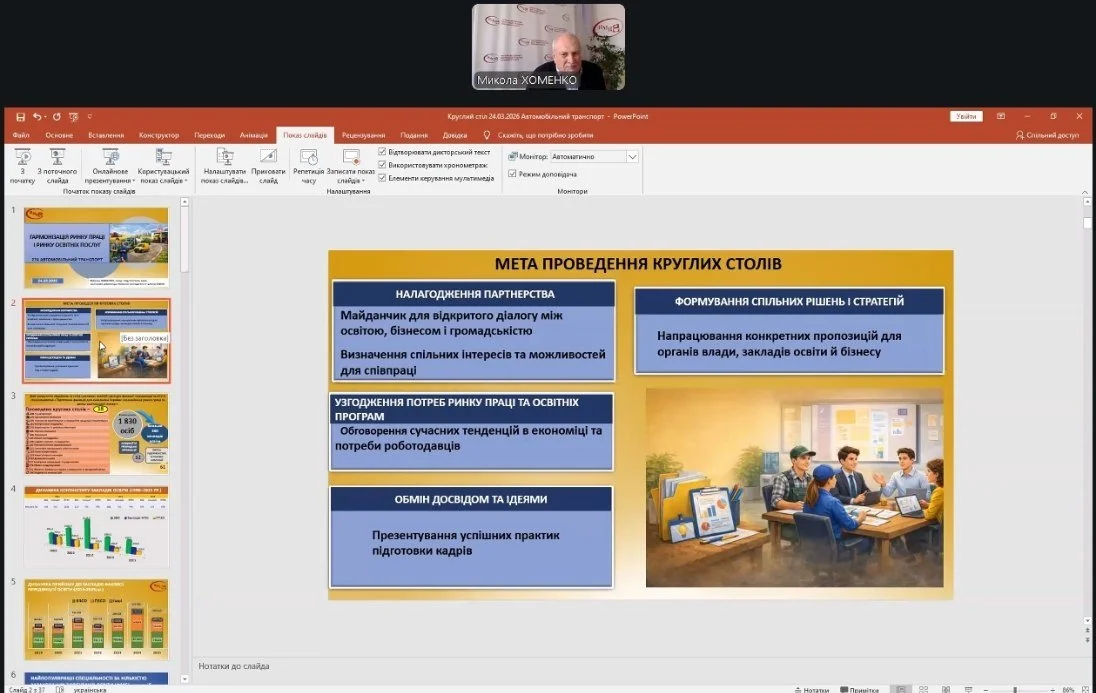1096x693 pixels.
Task: Click the Save icon in quick access toolbar
Action: tap(20, 117)
